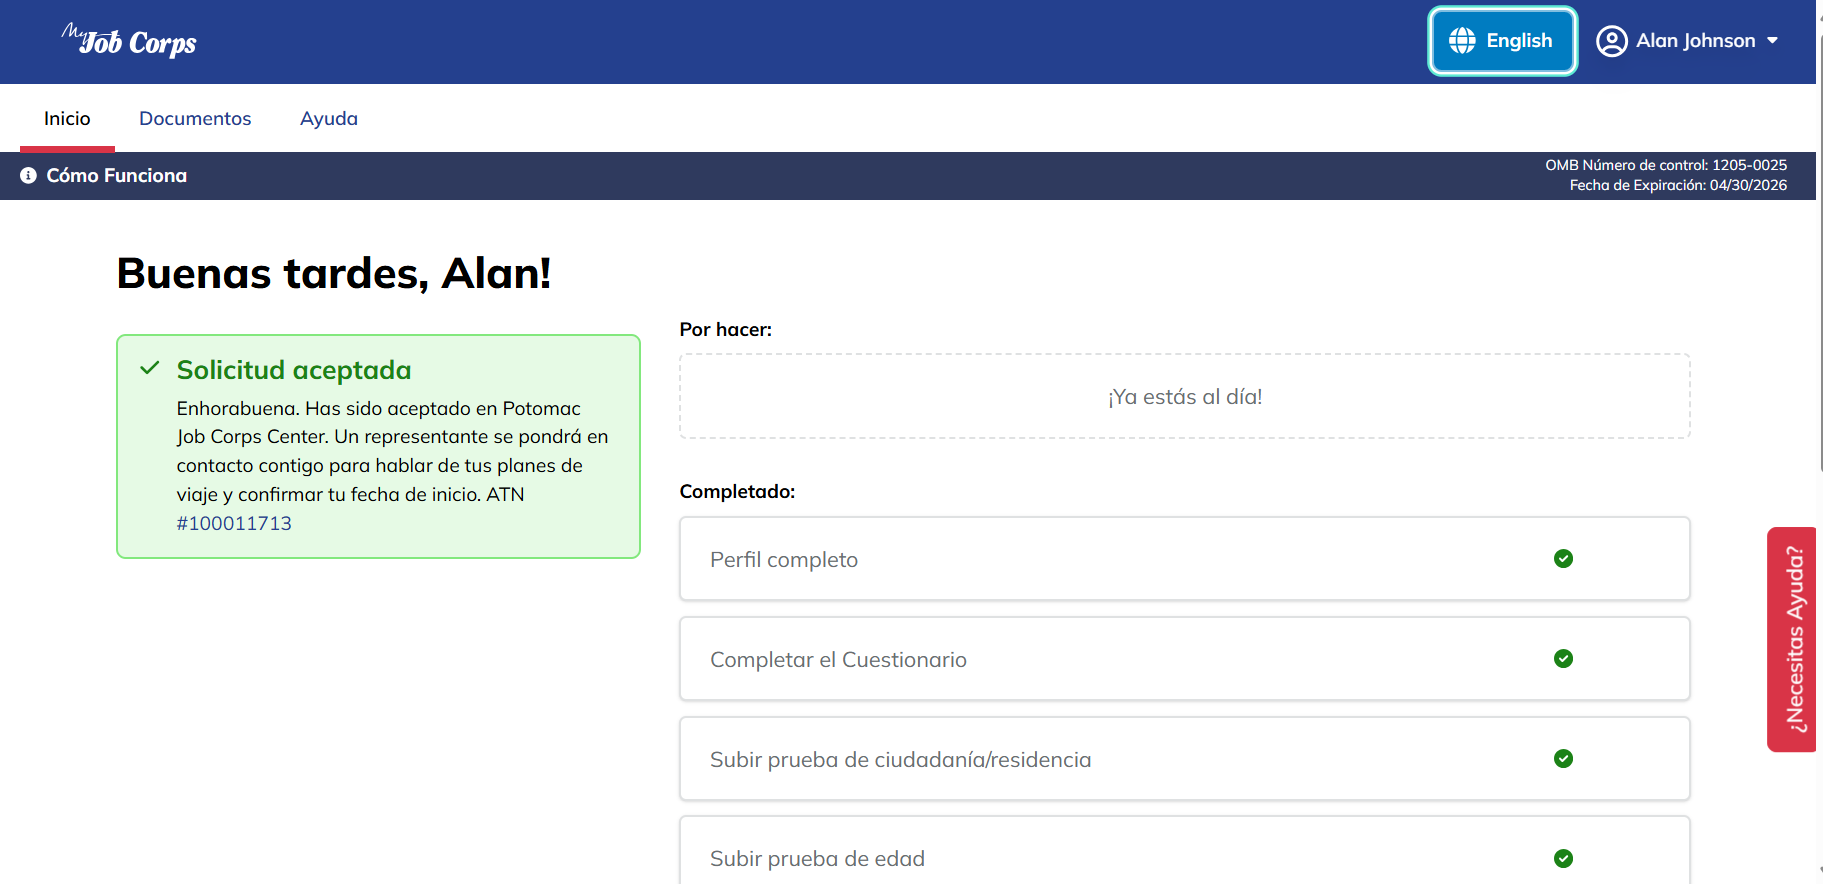Open the Perfil completo task card
Screen dimensions: 1823x884
pyautogui.click(x=1185, y=559)
